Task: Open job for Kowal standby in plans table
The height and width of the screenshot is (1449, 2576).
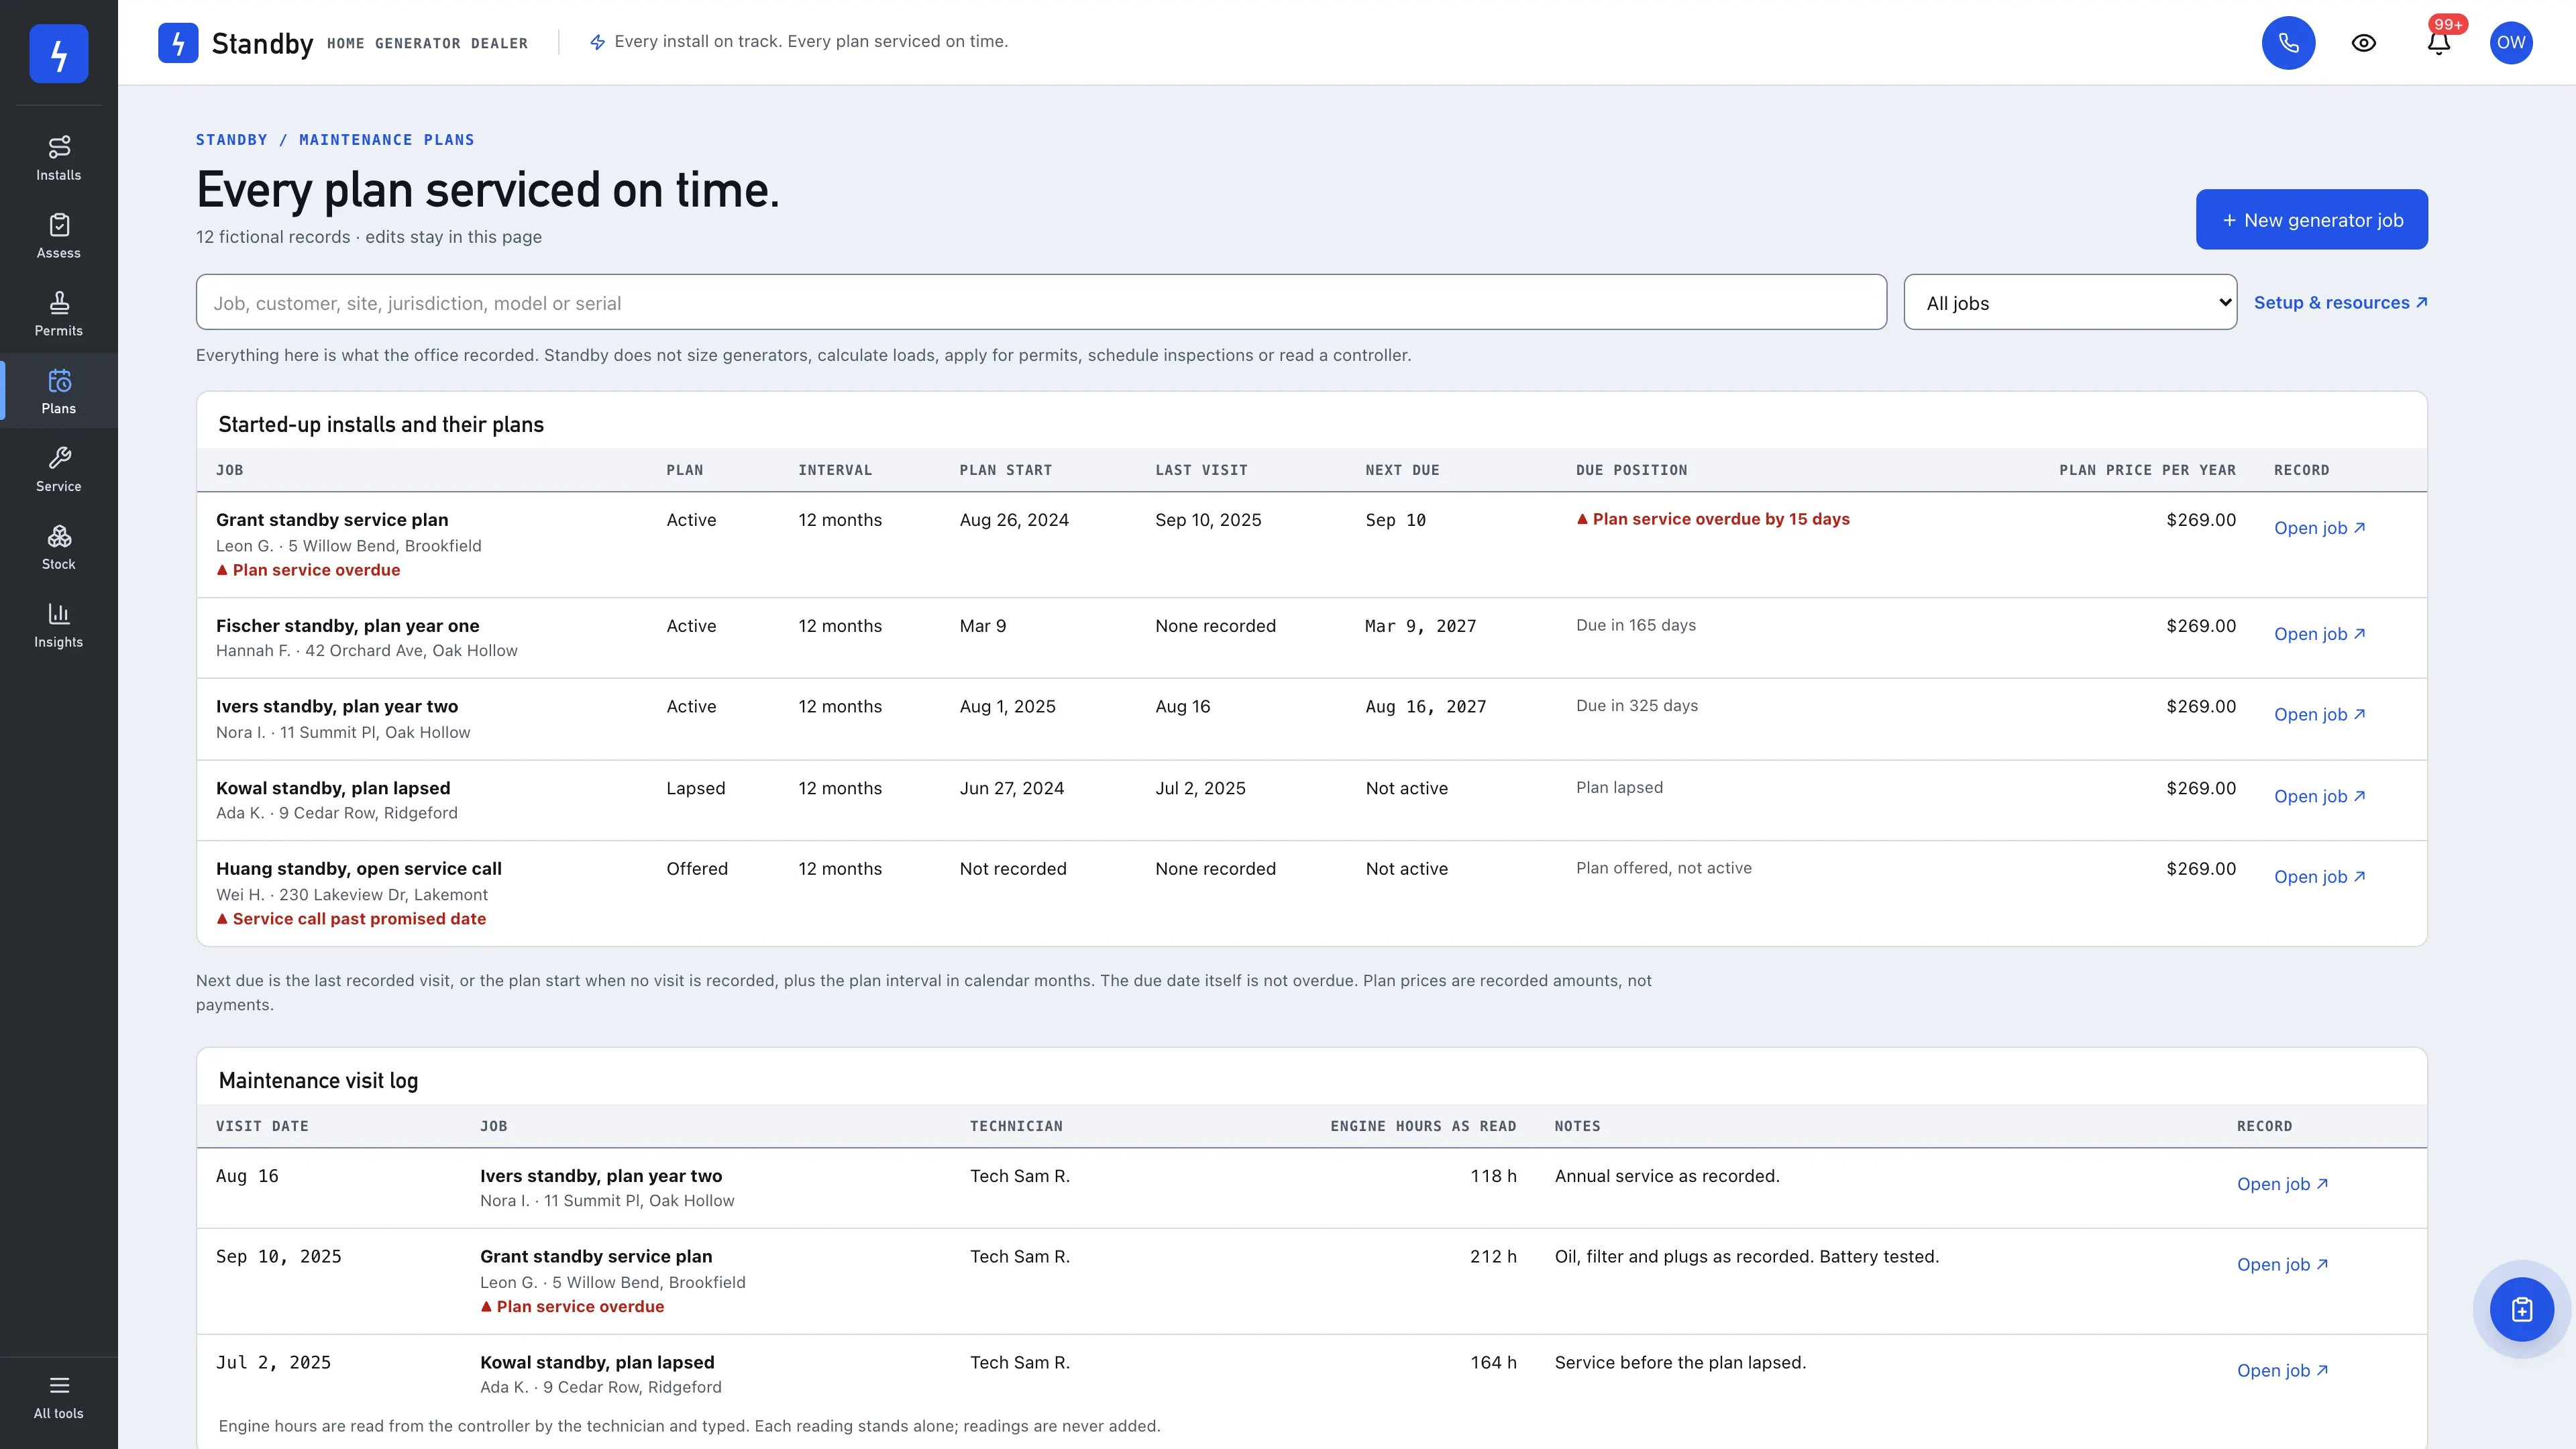Action: (2320, 796)
